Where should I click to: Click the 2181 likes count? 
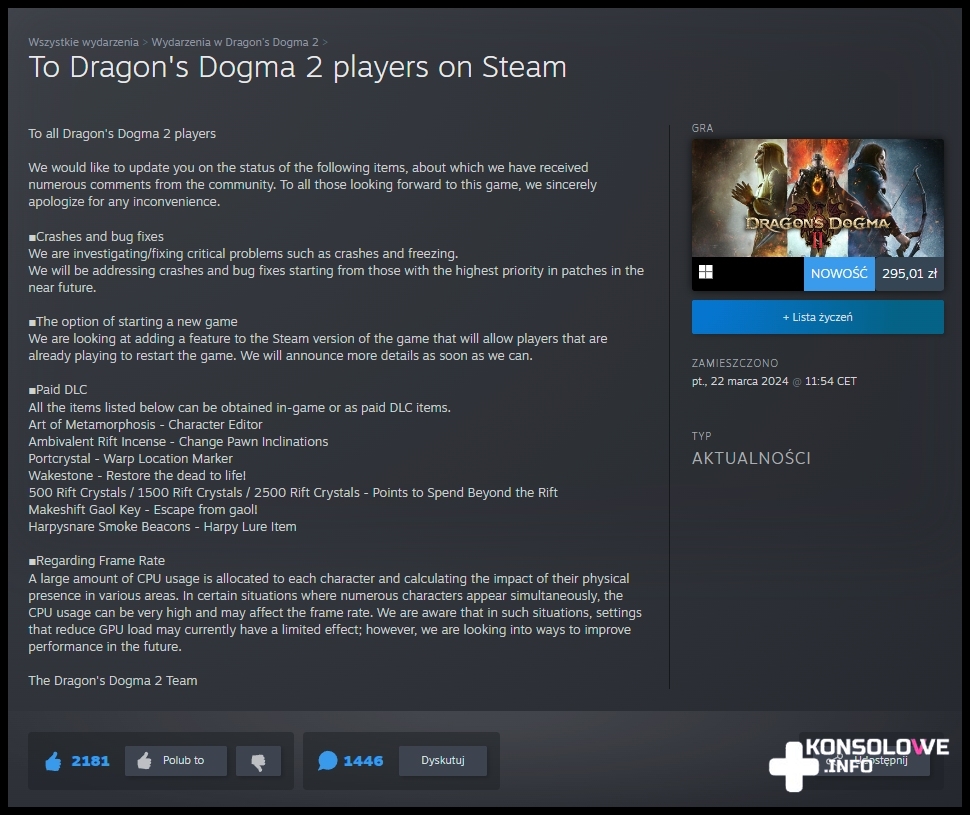(90, 761)
